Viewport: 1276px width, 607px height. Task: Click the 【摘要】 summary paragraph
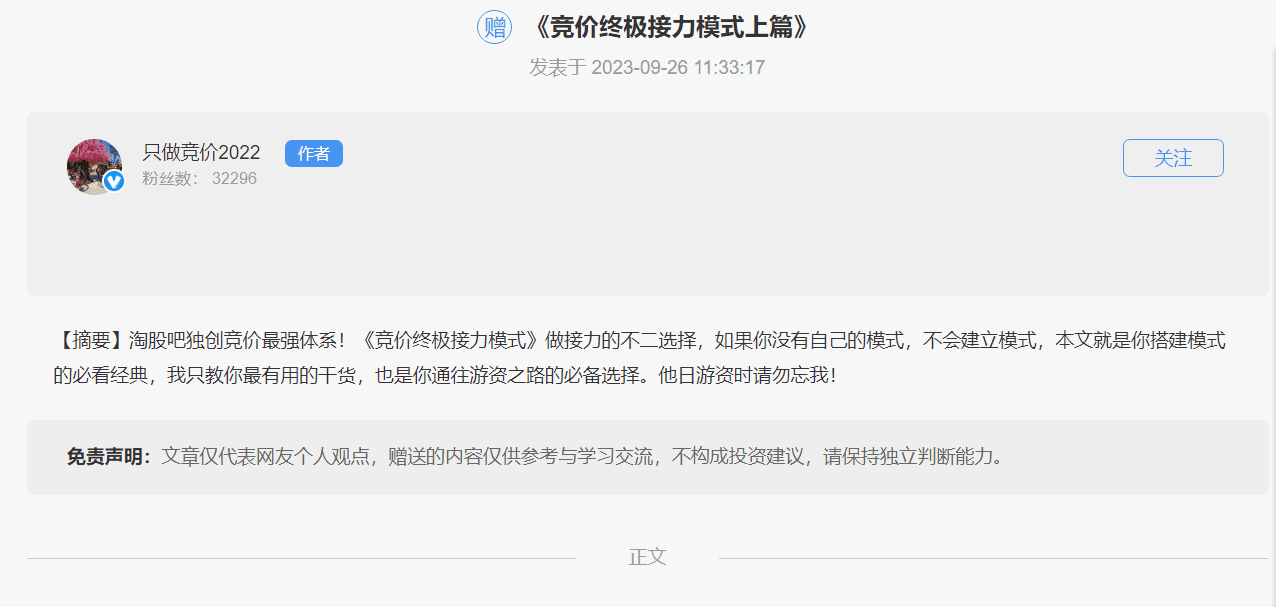pos(640,358)
